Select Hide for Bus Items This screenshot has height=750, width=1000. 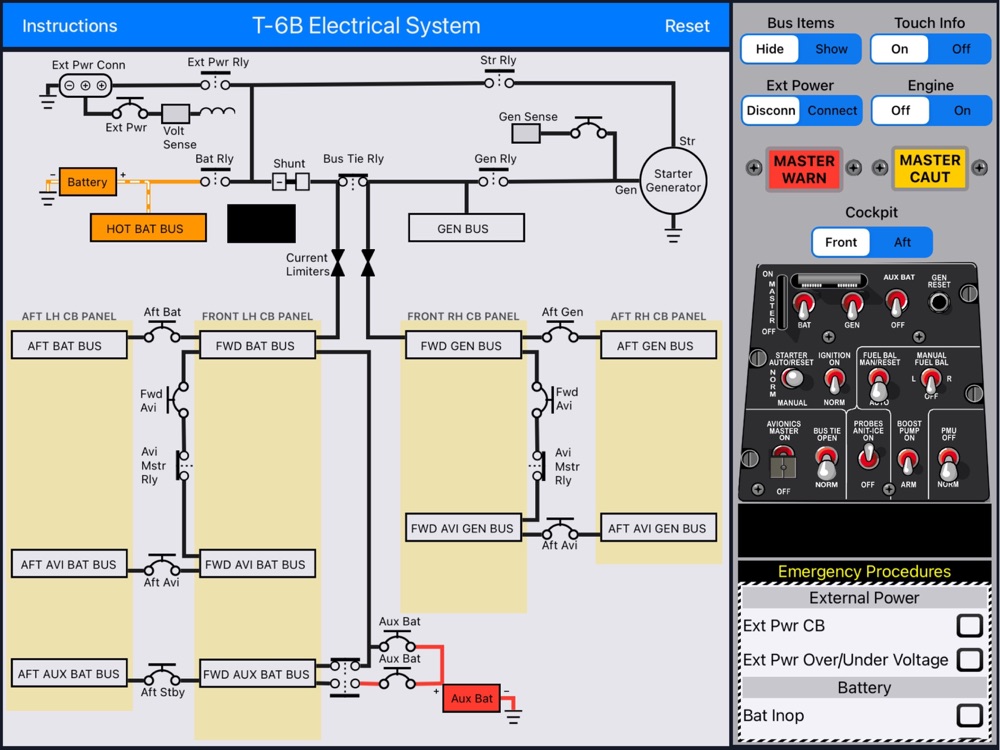tap(770, 49)
